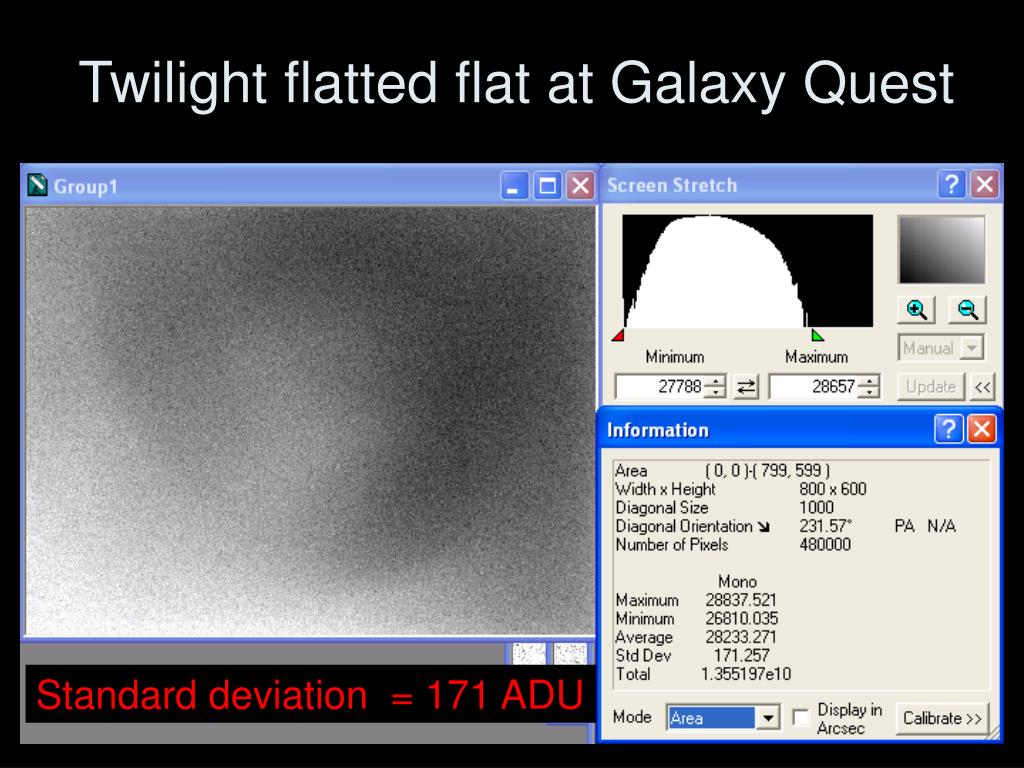Close the Group1 image window

coord(580,186)
